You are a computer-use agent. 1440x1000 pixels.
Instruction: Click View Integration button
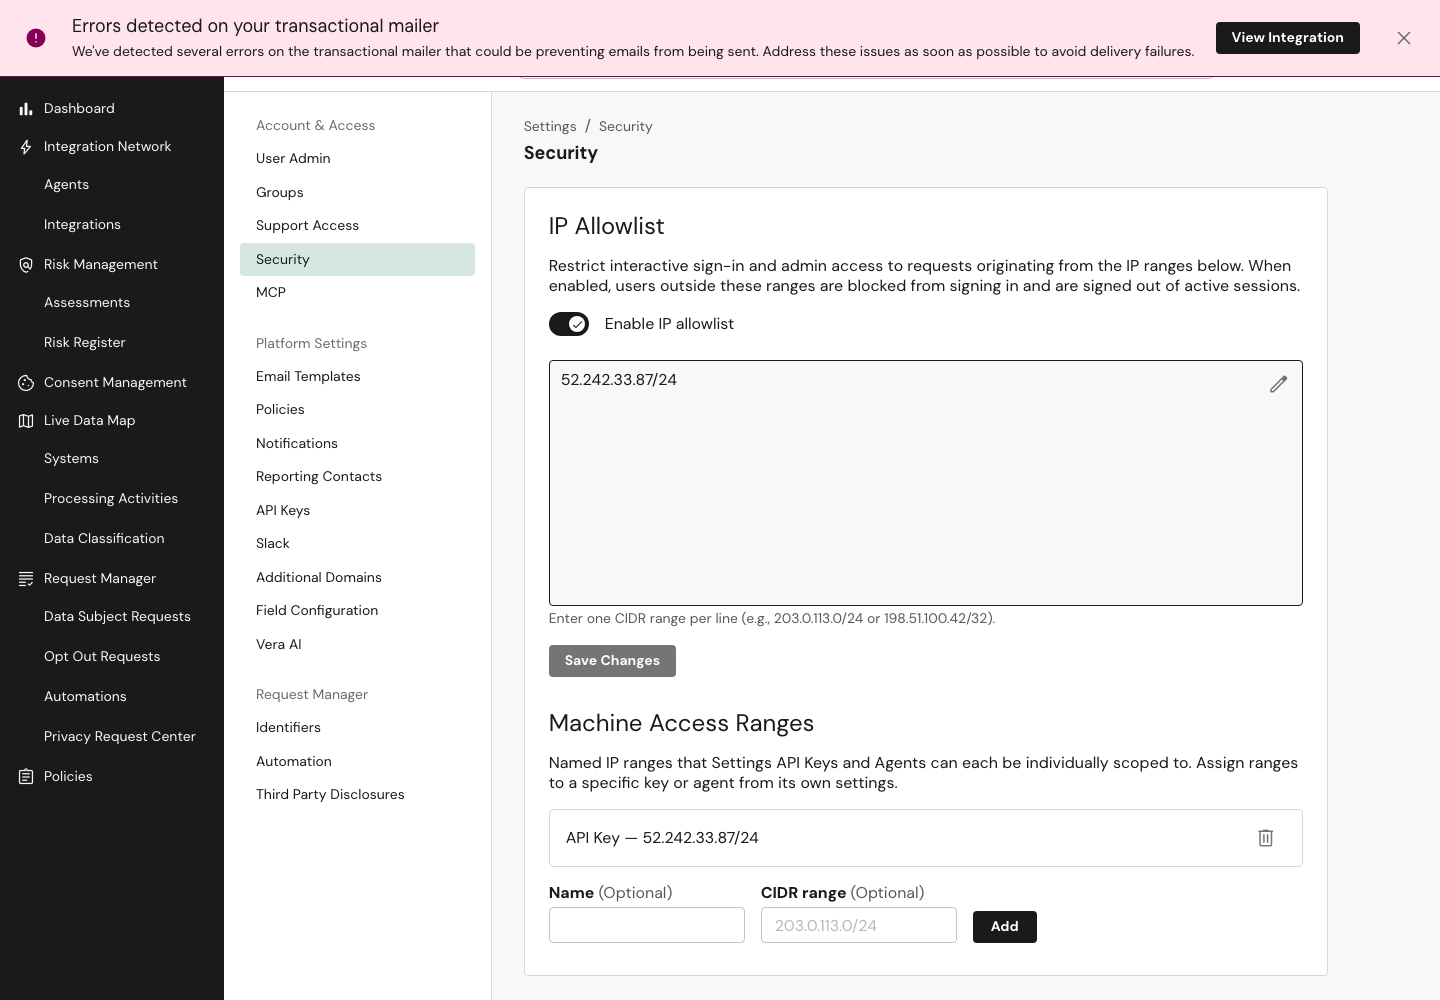click(1288, 38)
